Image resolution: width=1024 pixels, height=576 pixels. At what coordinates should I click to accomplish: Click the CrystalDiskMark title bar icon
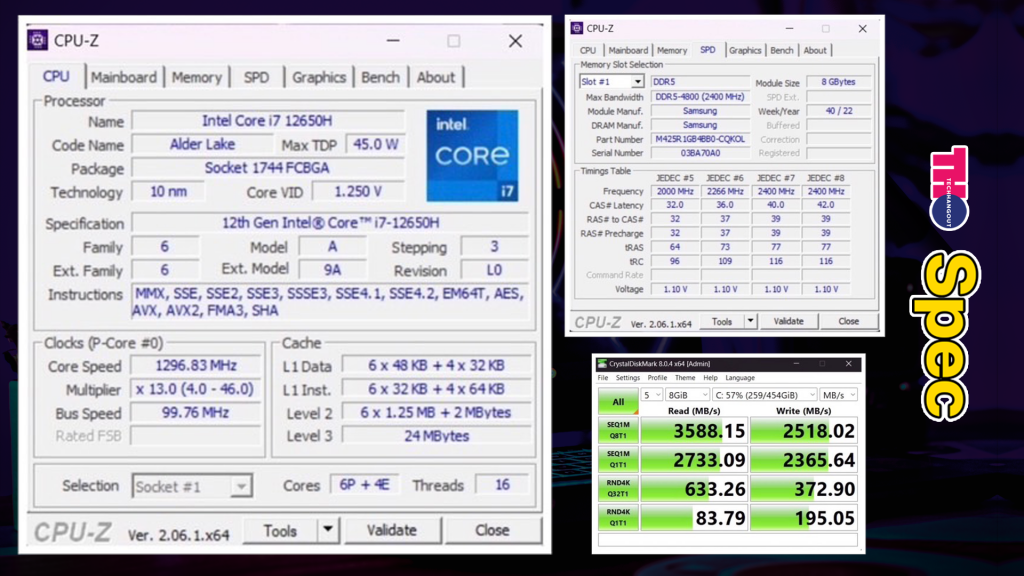point(602,364)
